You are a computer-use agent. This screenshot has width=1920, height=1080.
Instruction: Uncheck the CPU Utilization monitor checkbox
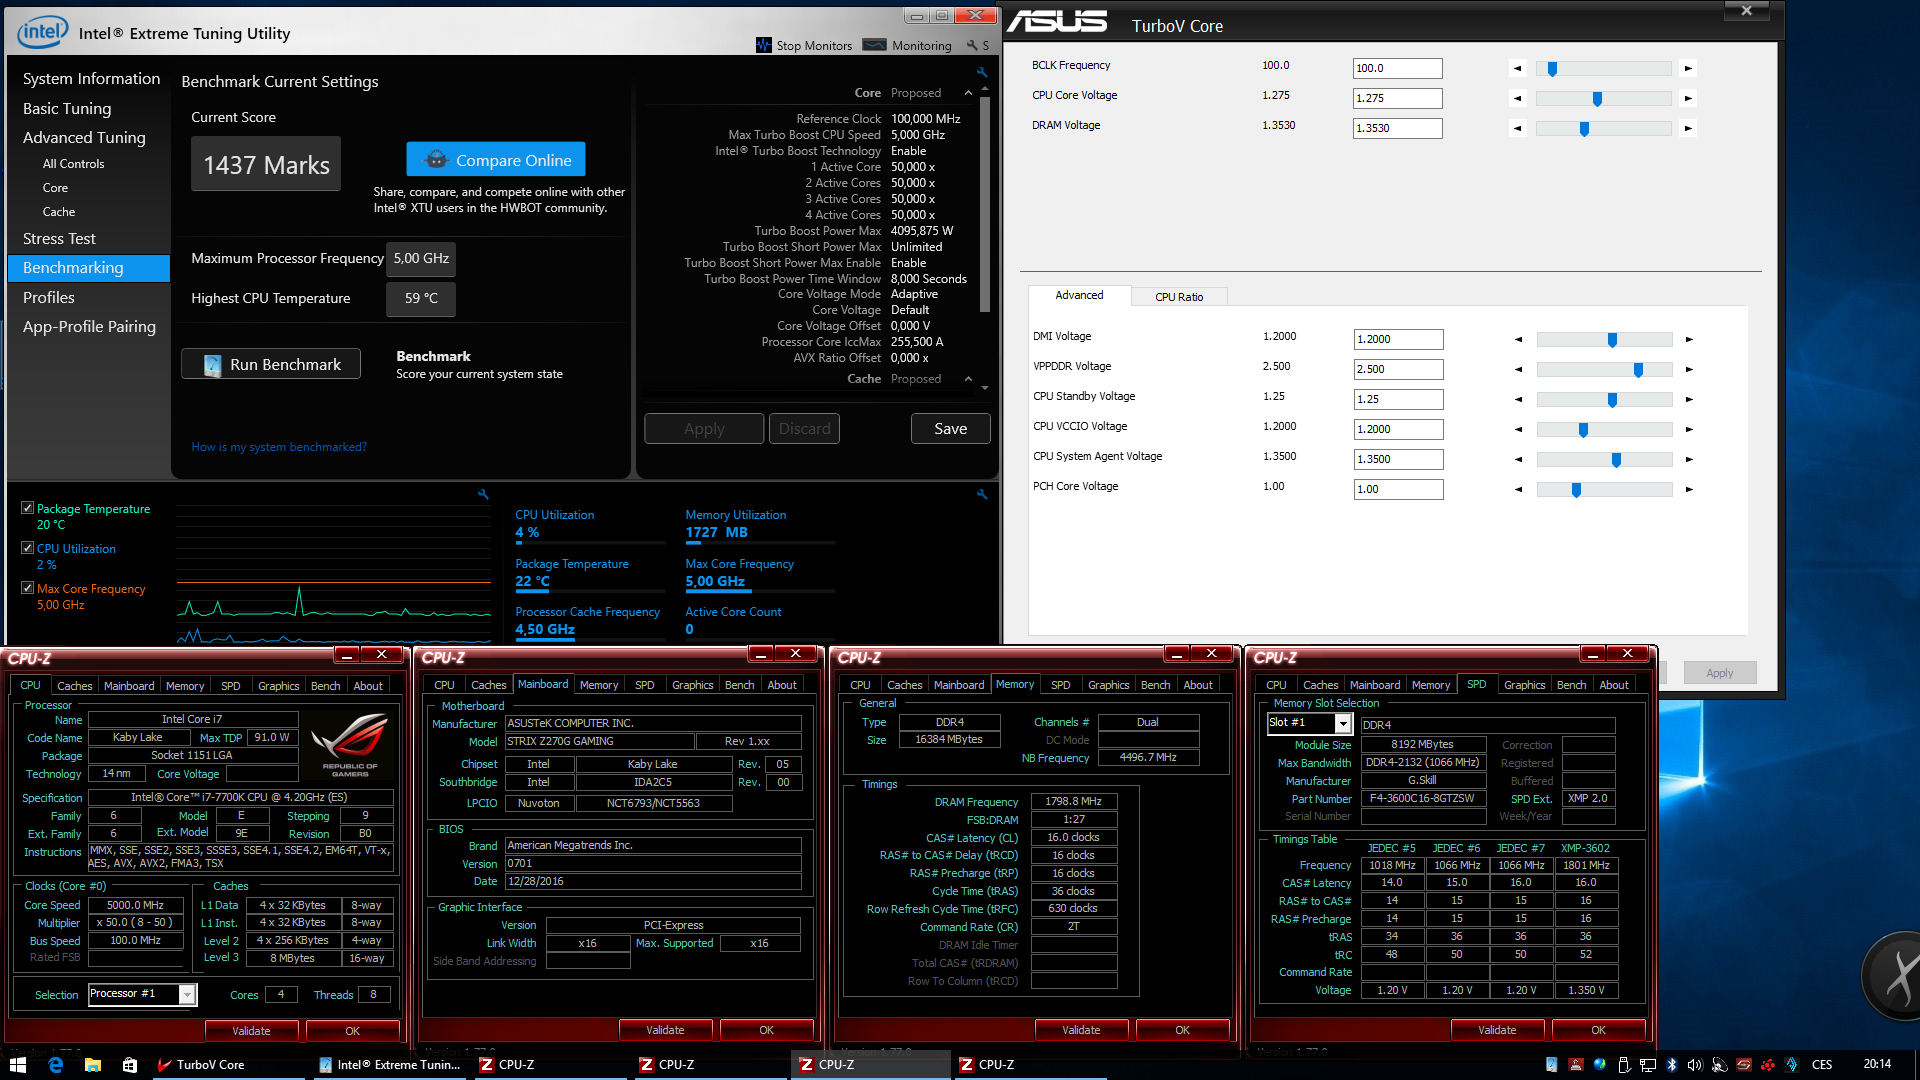tap(28, 548)
